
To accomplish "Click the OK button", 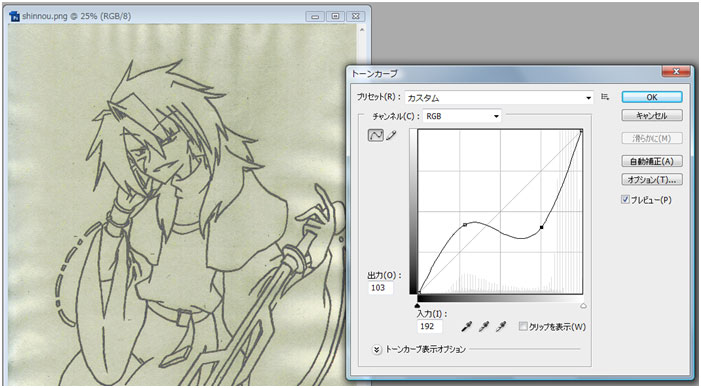I will click(652, 97).
